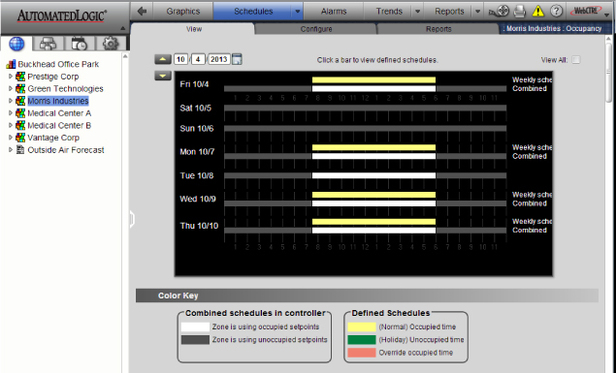Screen dimensions: 616x373
Task: Open the help question mark icon
Action: tap(556, 11)
